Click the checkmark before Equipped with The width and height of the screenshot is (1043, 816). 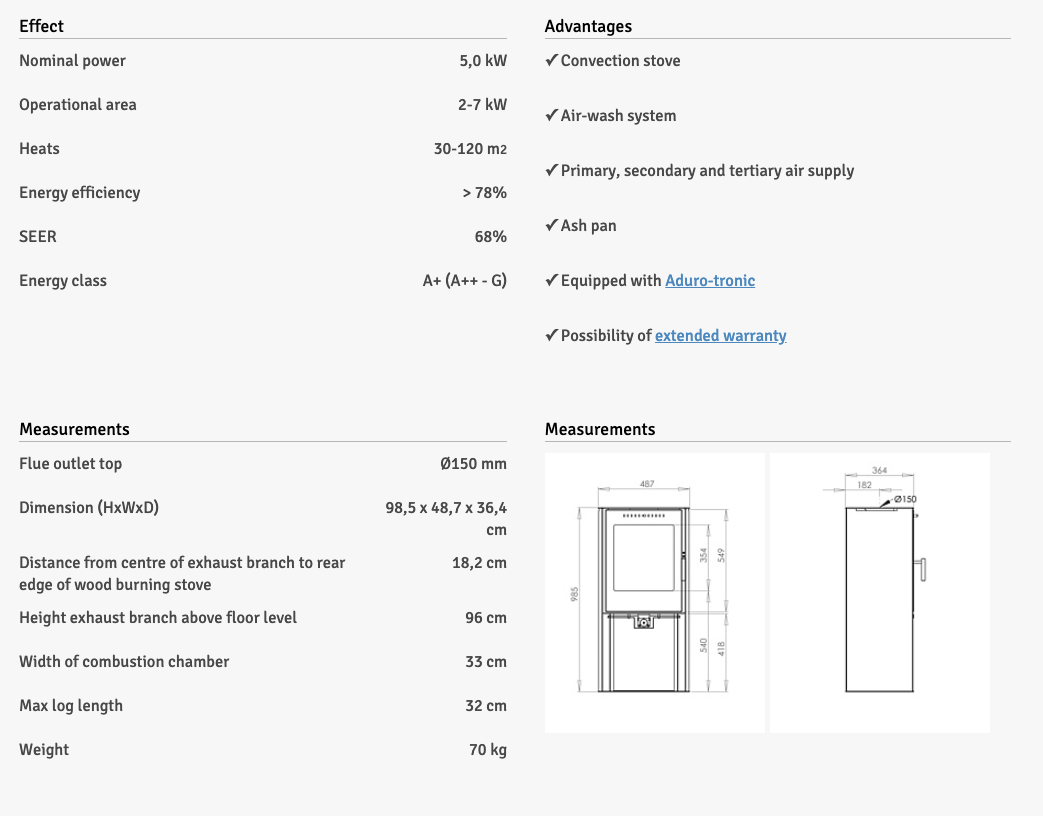tap(551, 281)
